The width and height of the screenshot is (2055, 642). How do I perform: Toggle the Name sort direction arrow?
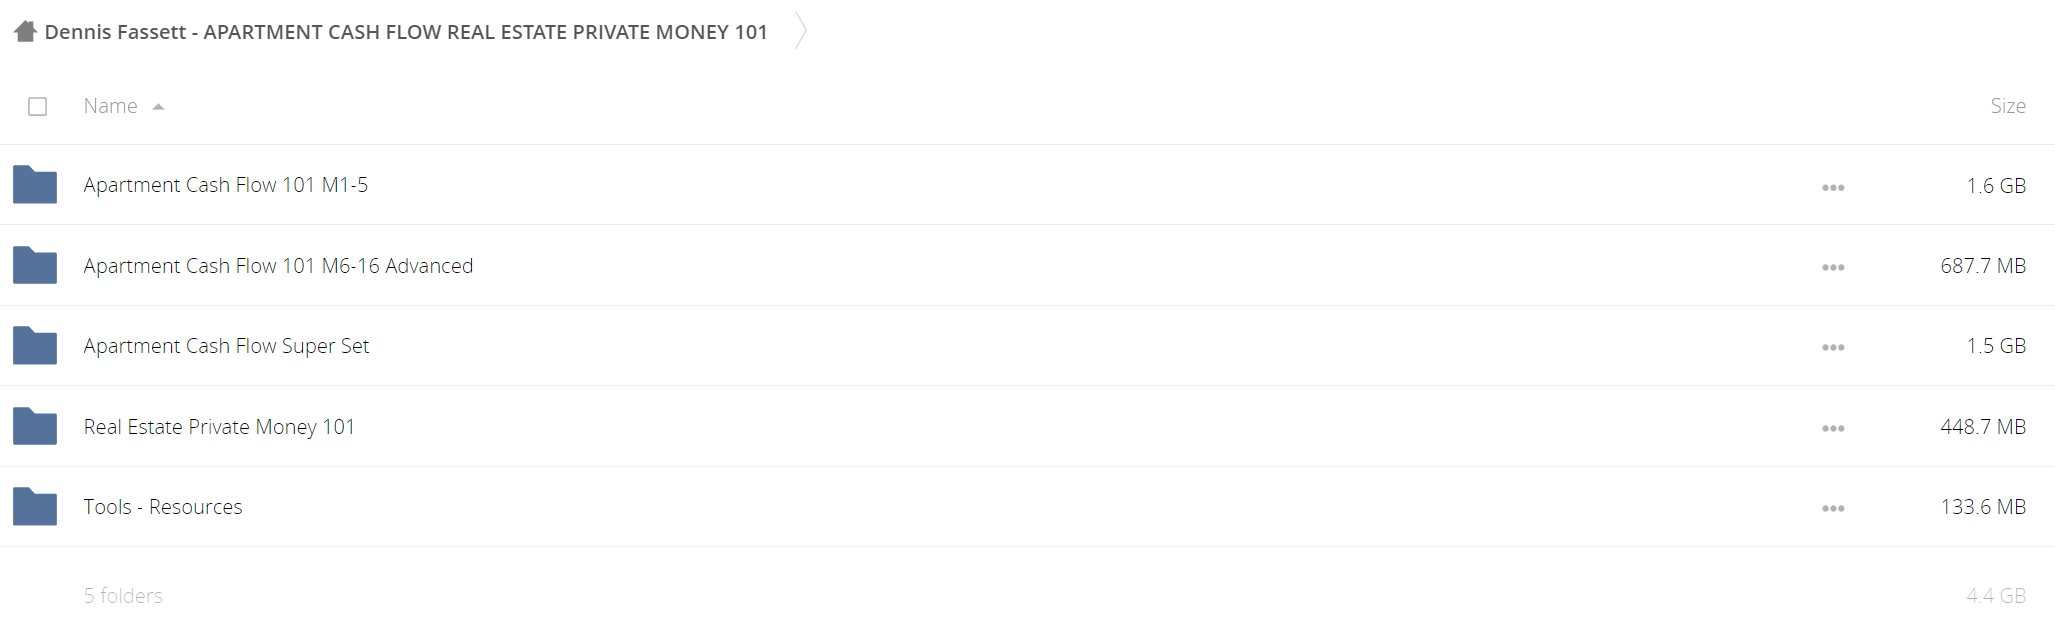click(158, 107)
